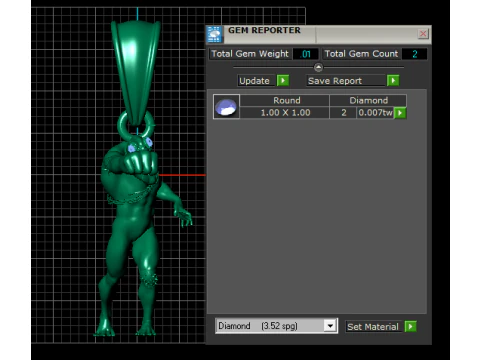Click the green arrow next to Set Material
Screen dimensions: 480x360
tap(411, 326)
